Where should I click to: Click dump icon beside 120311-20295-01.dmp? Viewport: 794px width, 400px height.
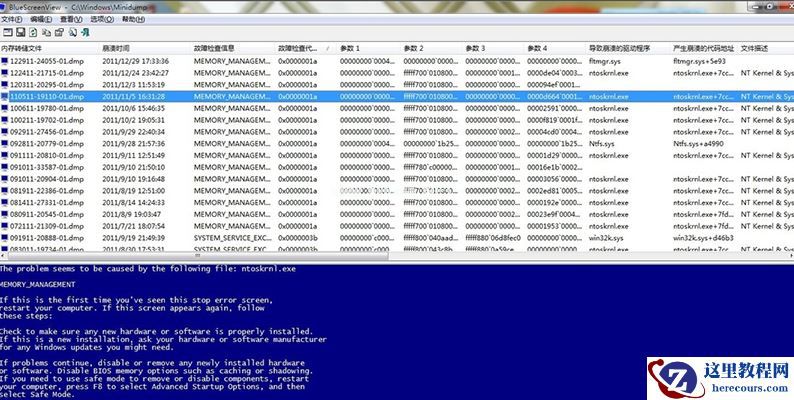pyautogui.click(x=5, y=85)
